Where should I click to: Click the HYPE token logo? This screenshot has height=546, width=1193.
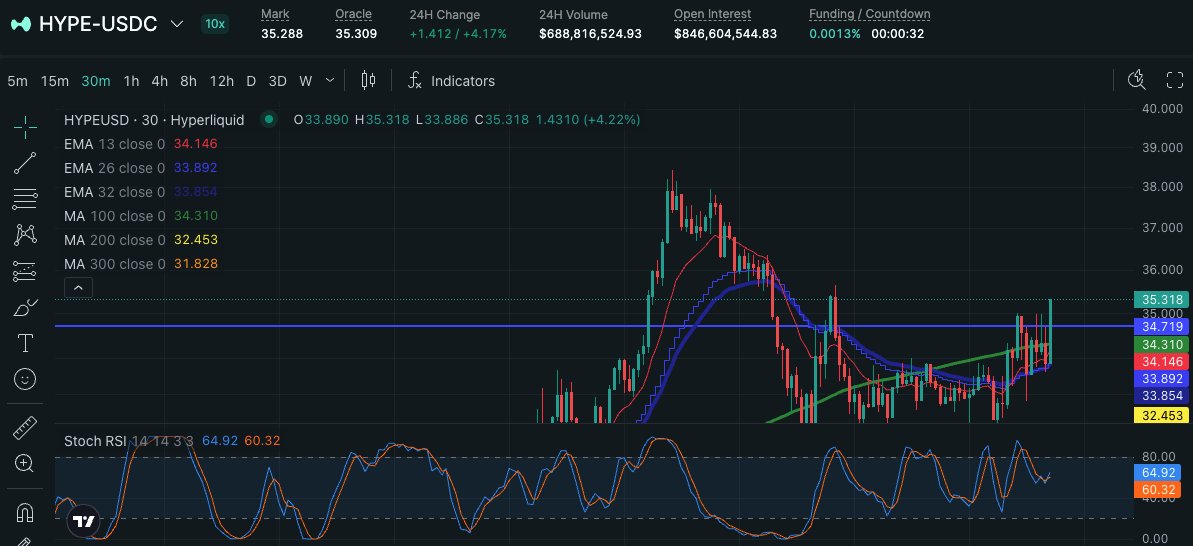[21, 24]
